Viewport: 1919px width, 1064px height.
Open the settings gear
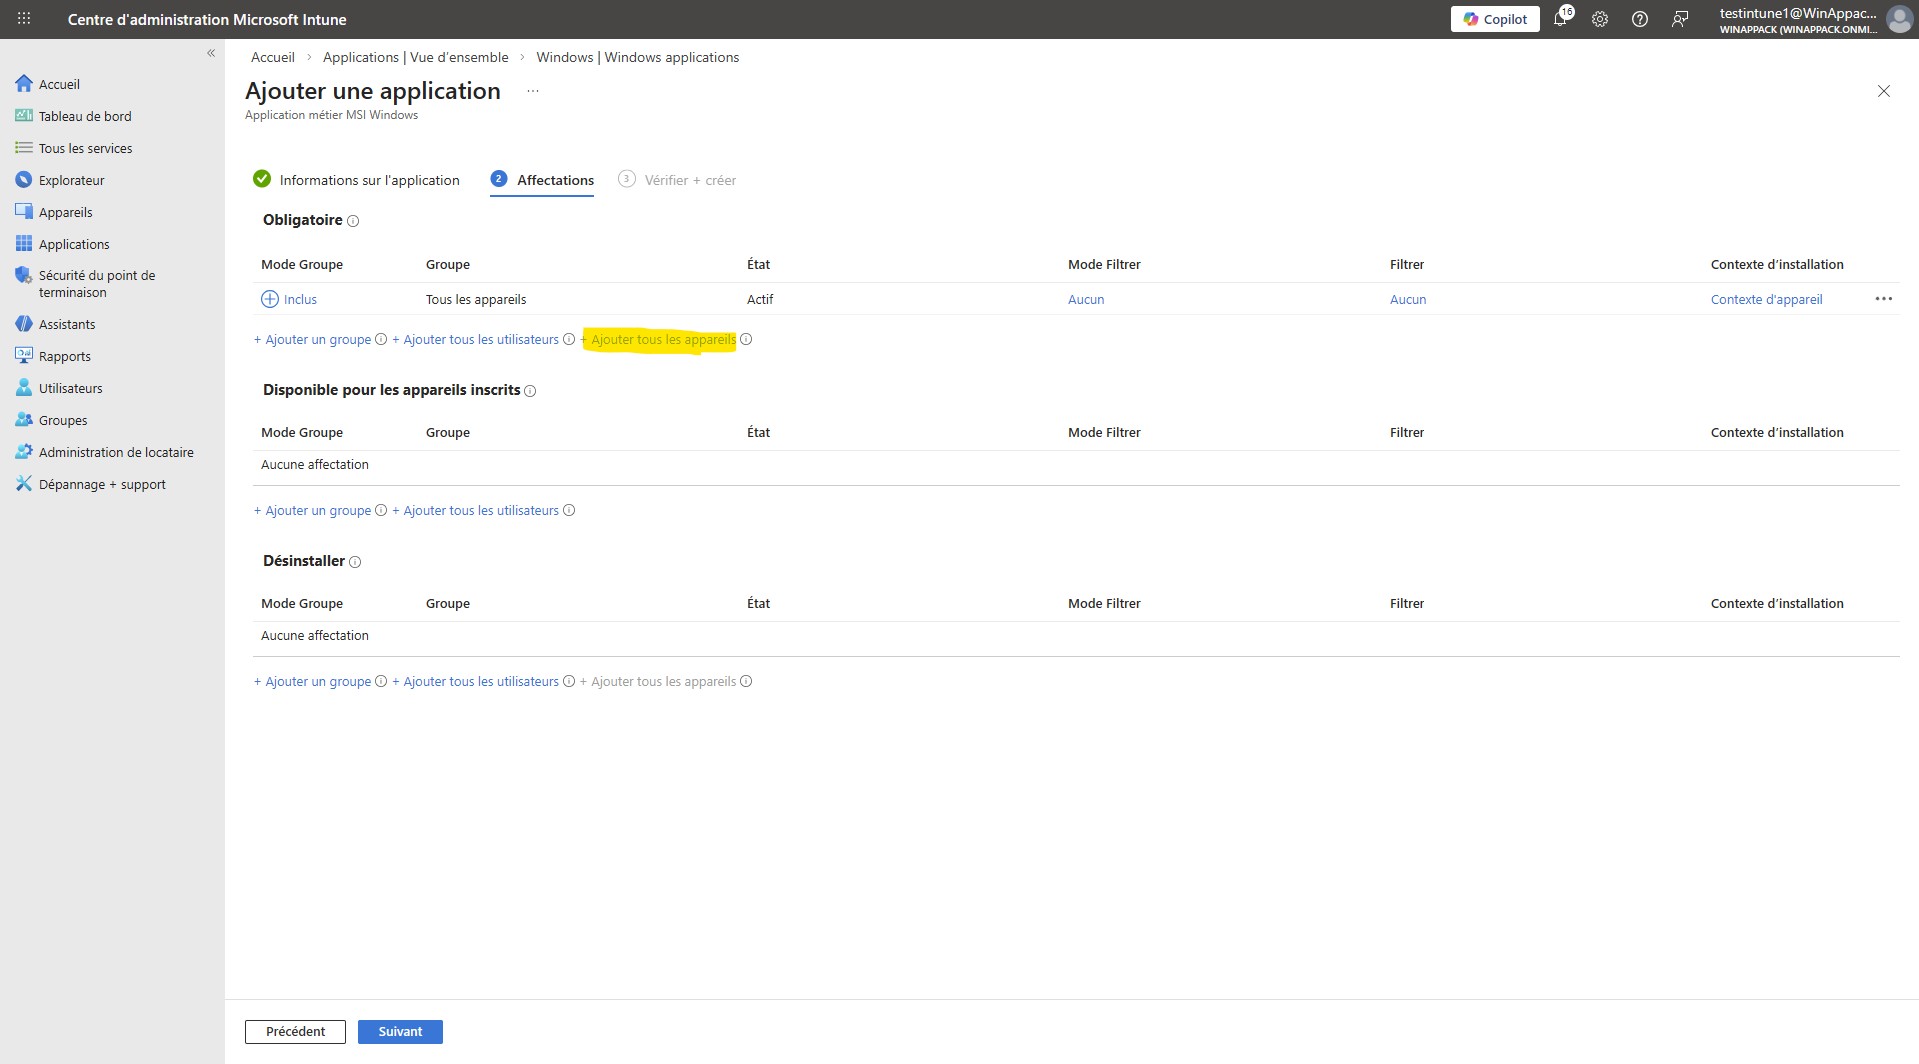(1599, 18)
